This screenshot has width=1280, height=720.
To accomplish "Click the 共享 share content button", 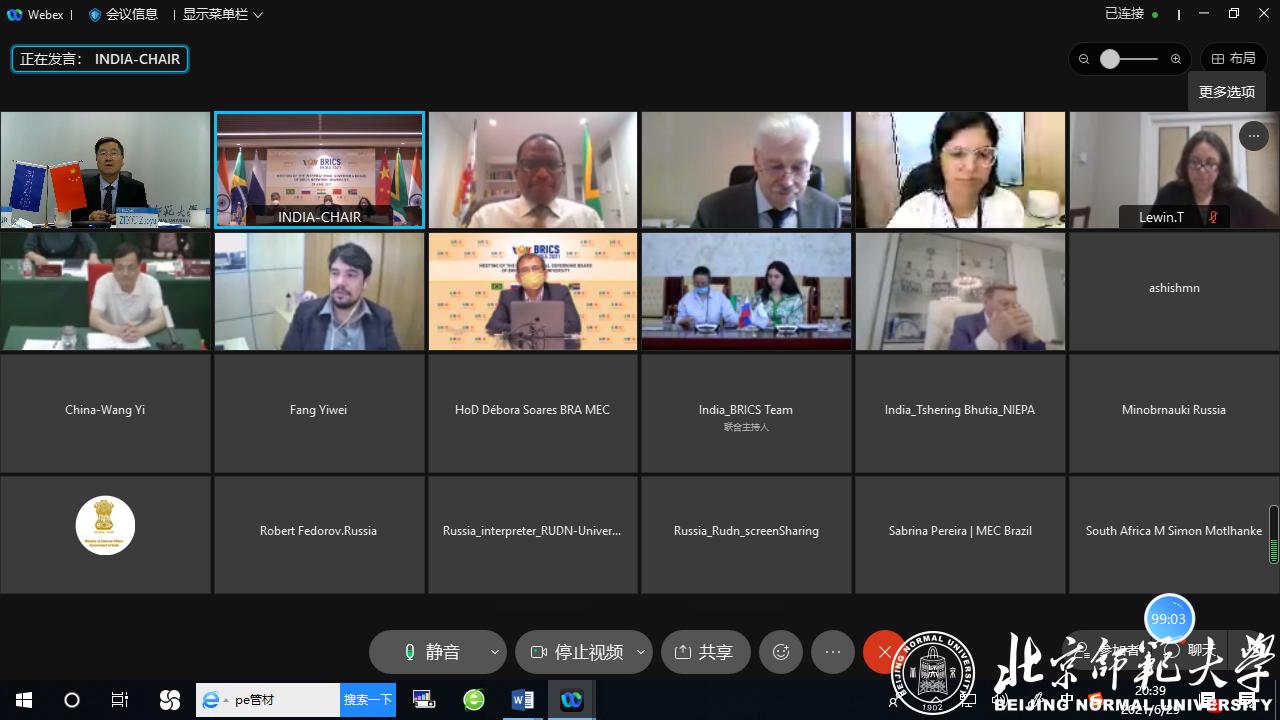I will click(x=705, y=652).
